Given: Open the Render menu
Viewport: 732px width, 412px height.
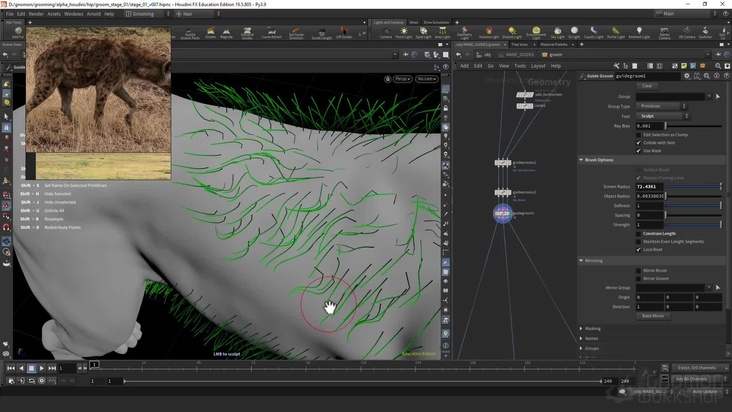Looking at the screenshot, I should click(x=36, y=14).
